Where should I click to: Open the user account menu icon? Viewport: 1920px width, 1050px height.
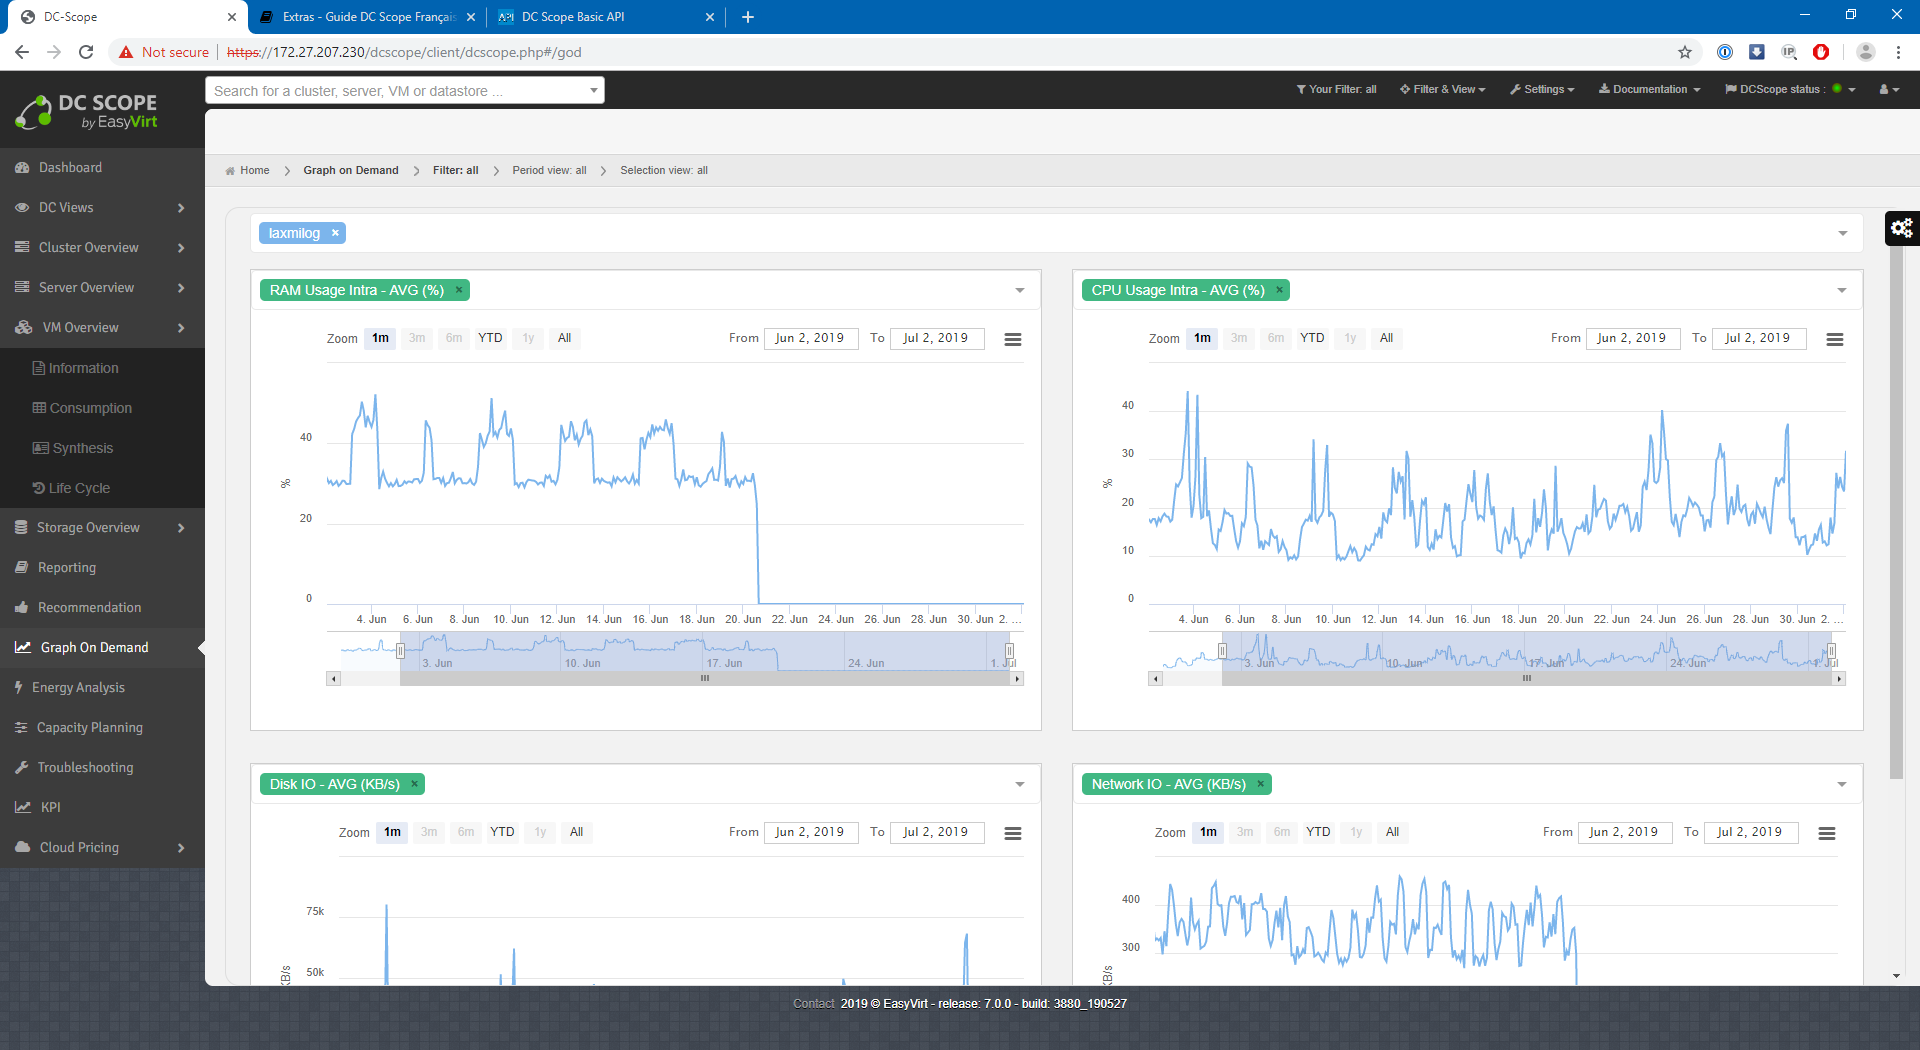(1888, 90)
